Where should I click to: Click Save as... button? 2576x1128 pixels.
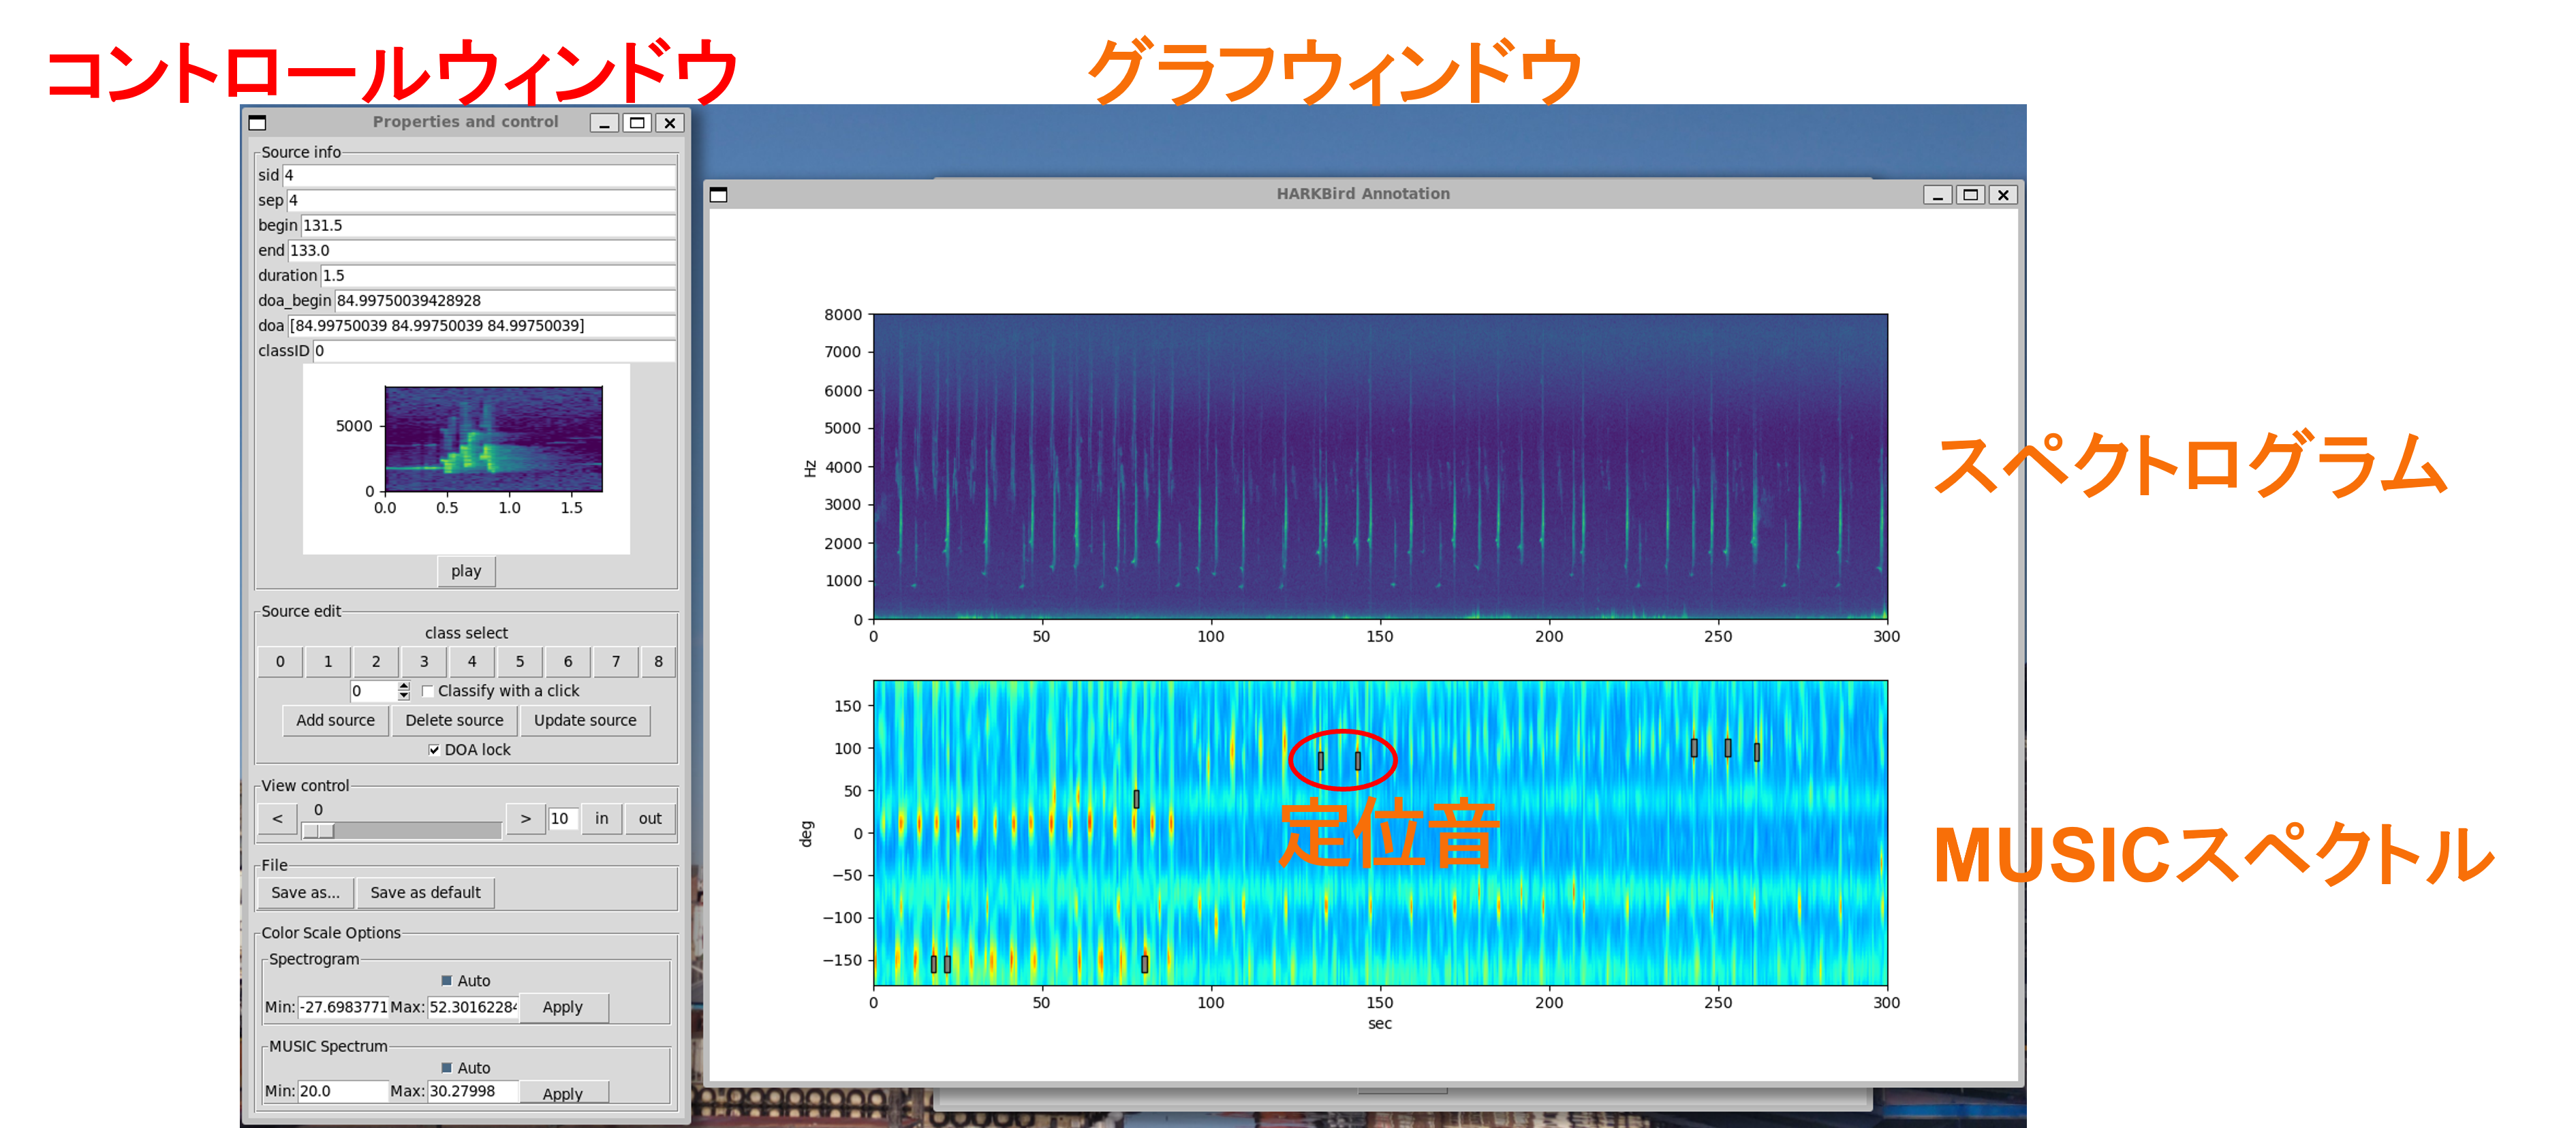point(305,893)
